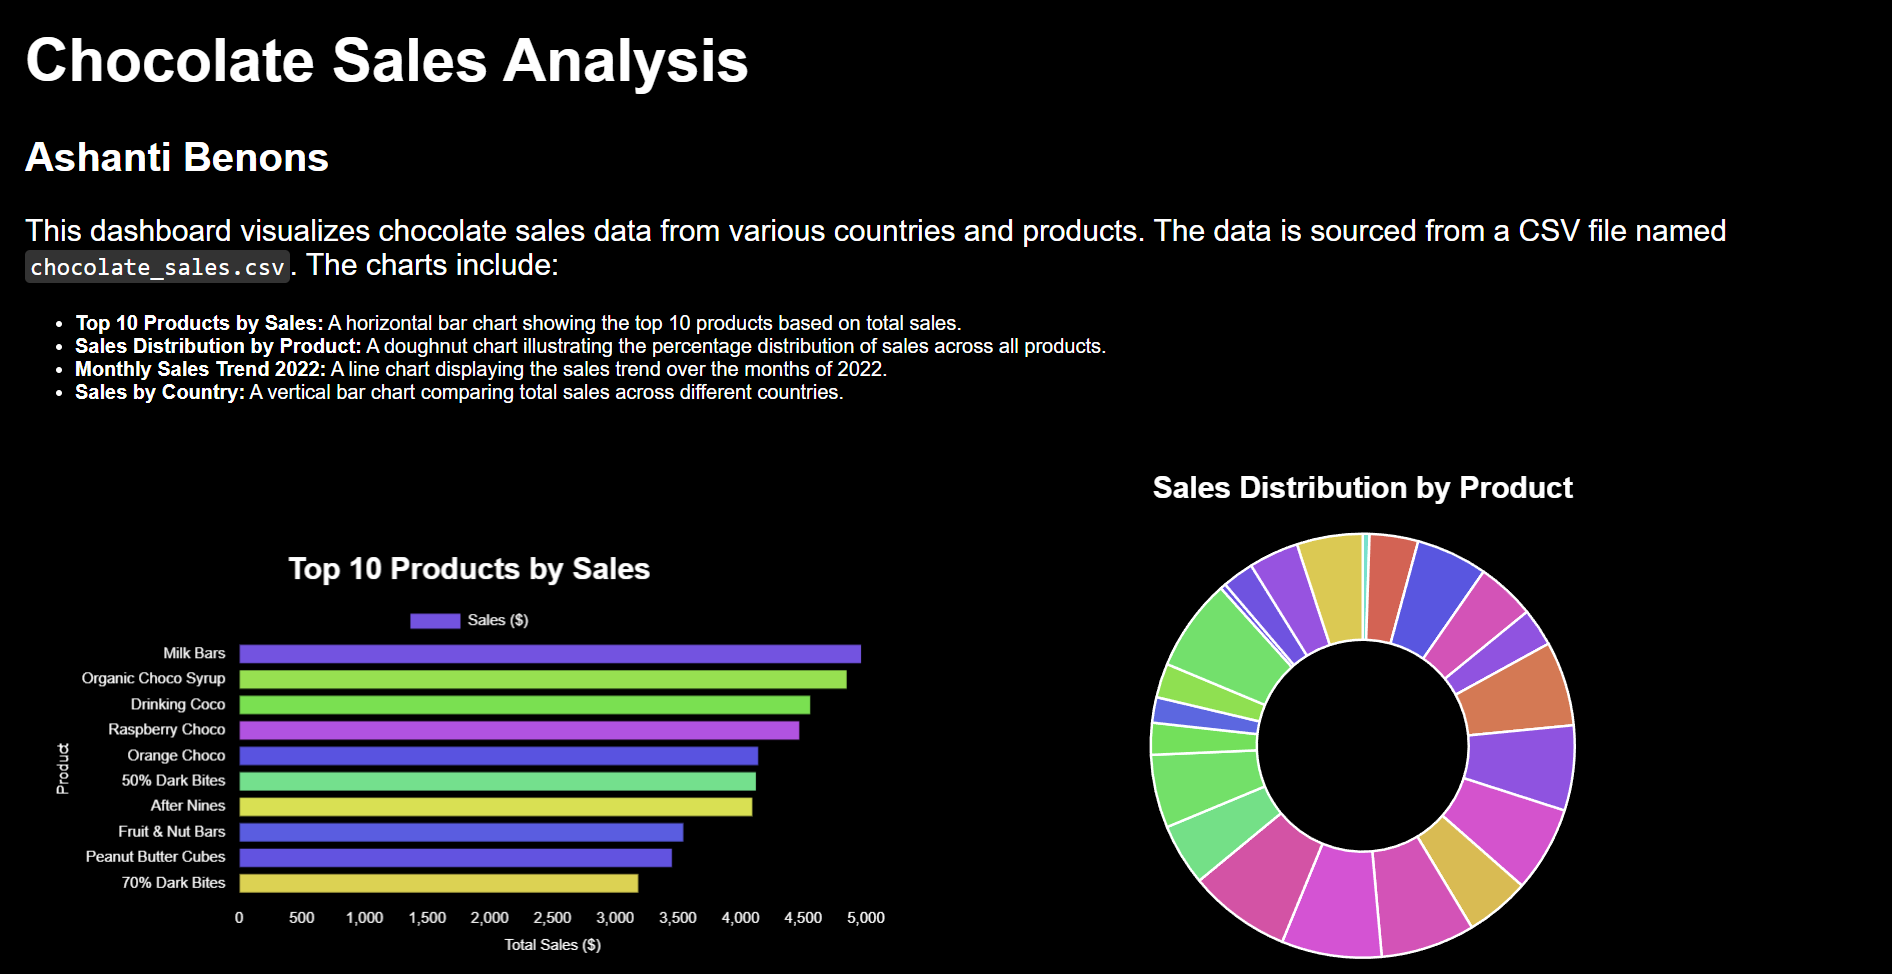This screenshot has width=1892, height=974.
Task: Select the Milk Bars bar
Action: [x=550, y=654]
